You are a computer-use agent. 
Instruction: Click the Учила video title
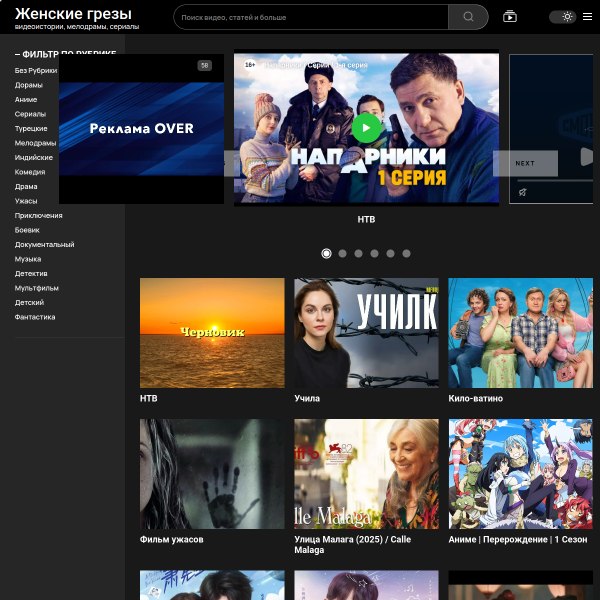click(x=307, y=399)
